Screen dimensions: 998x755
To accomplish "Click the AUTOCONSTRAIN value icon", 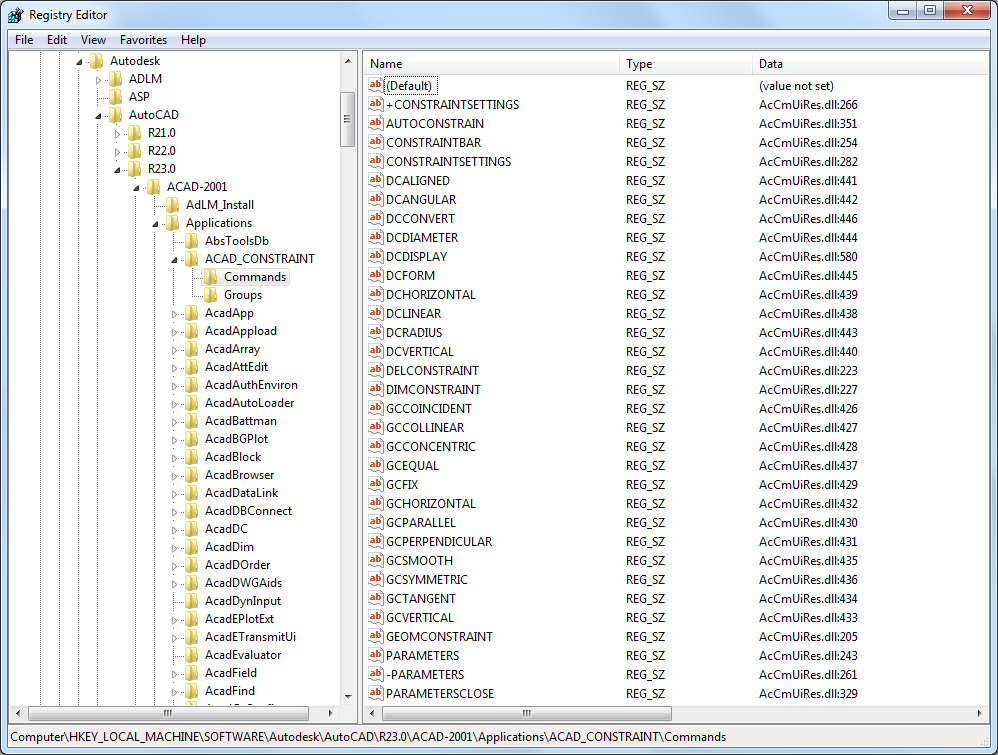I will point(376,123).
